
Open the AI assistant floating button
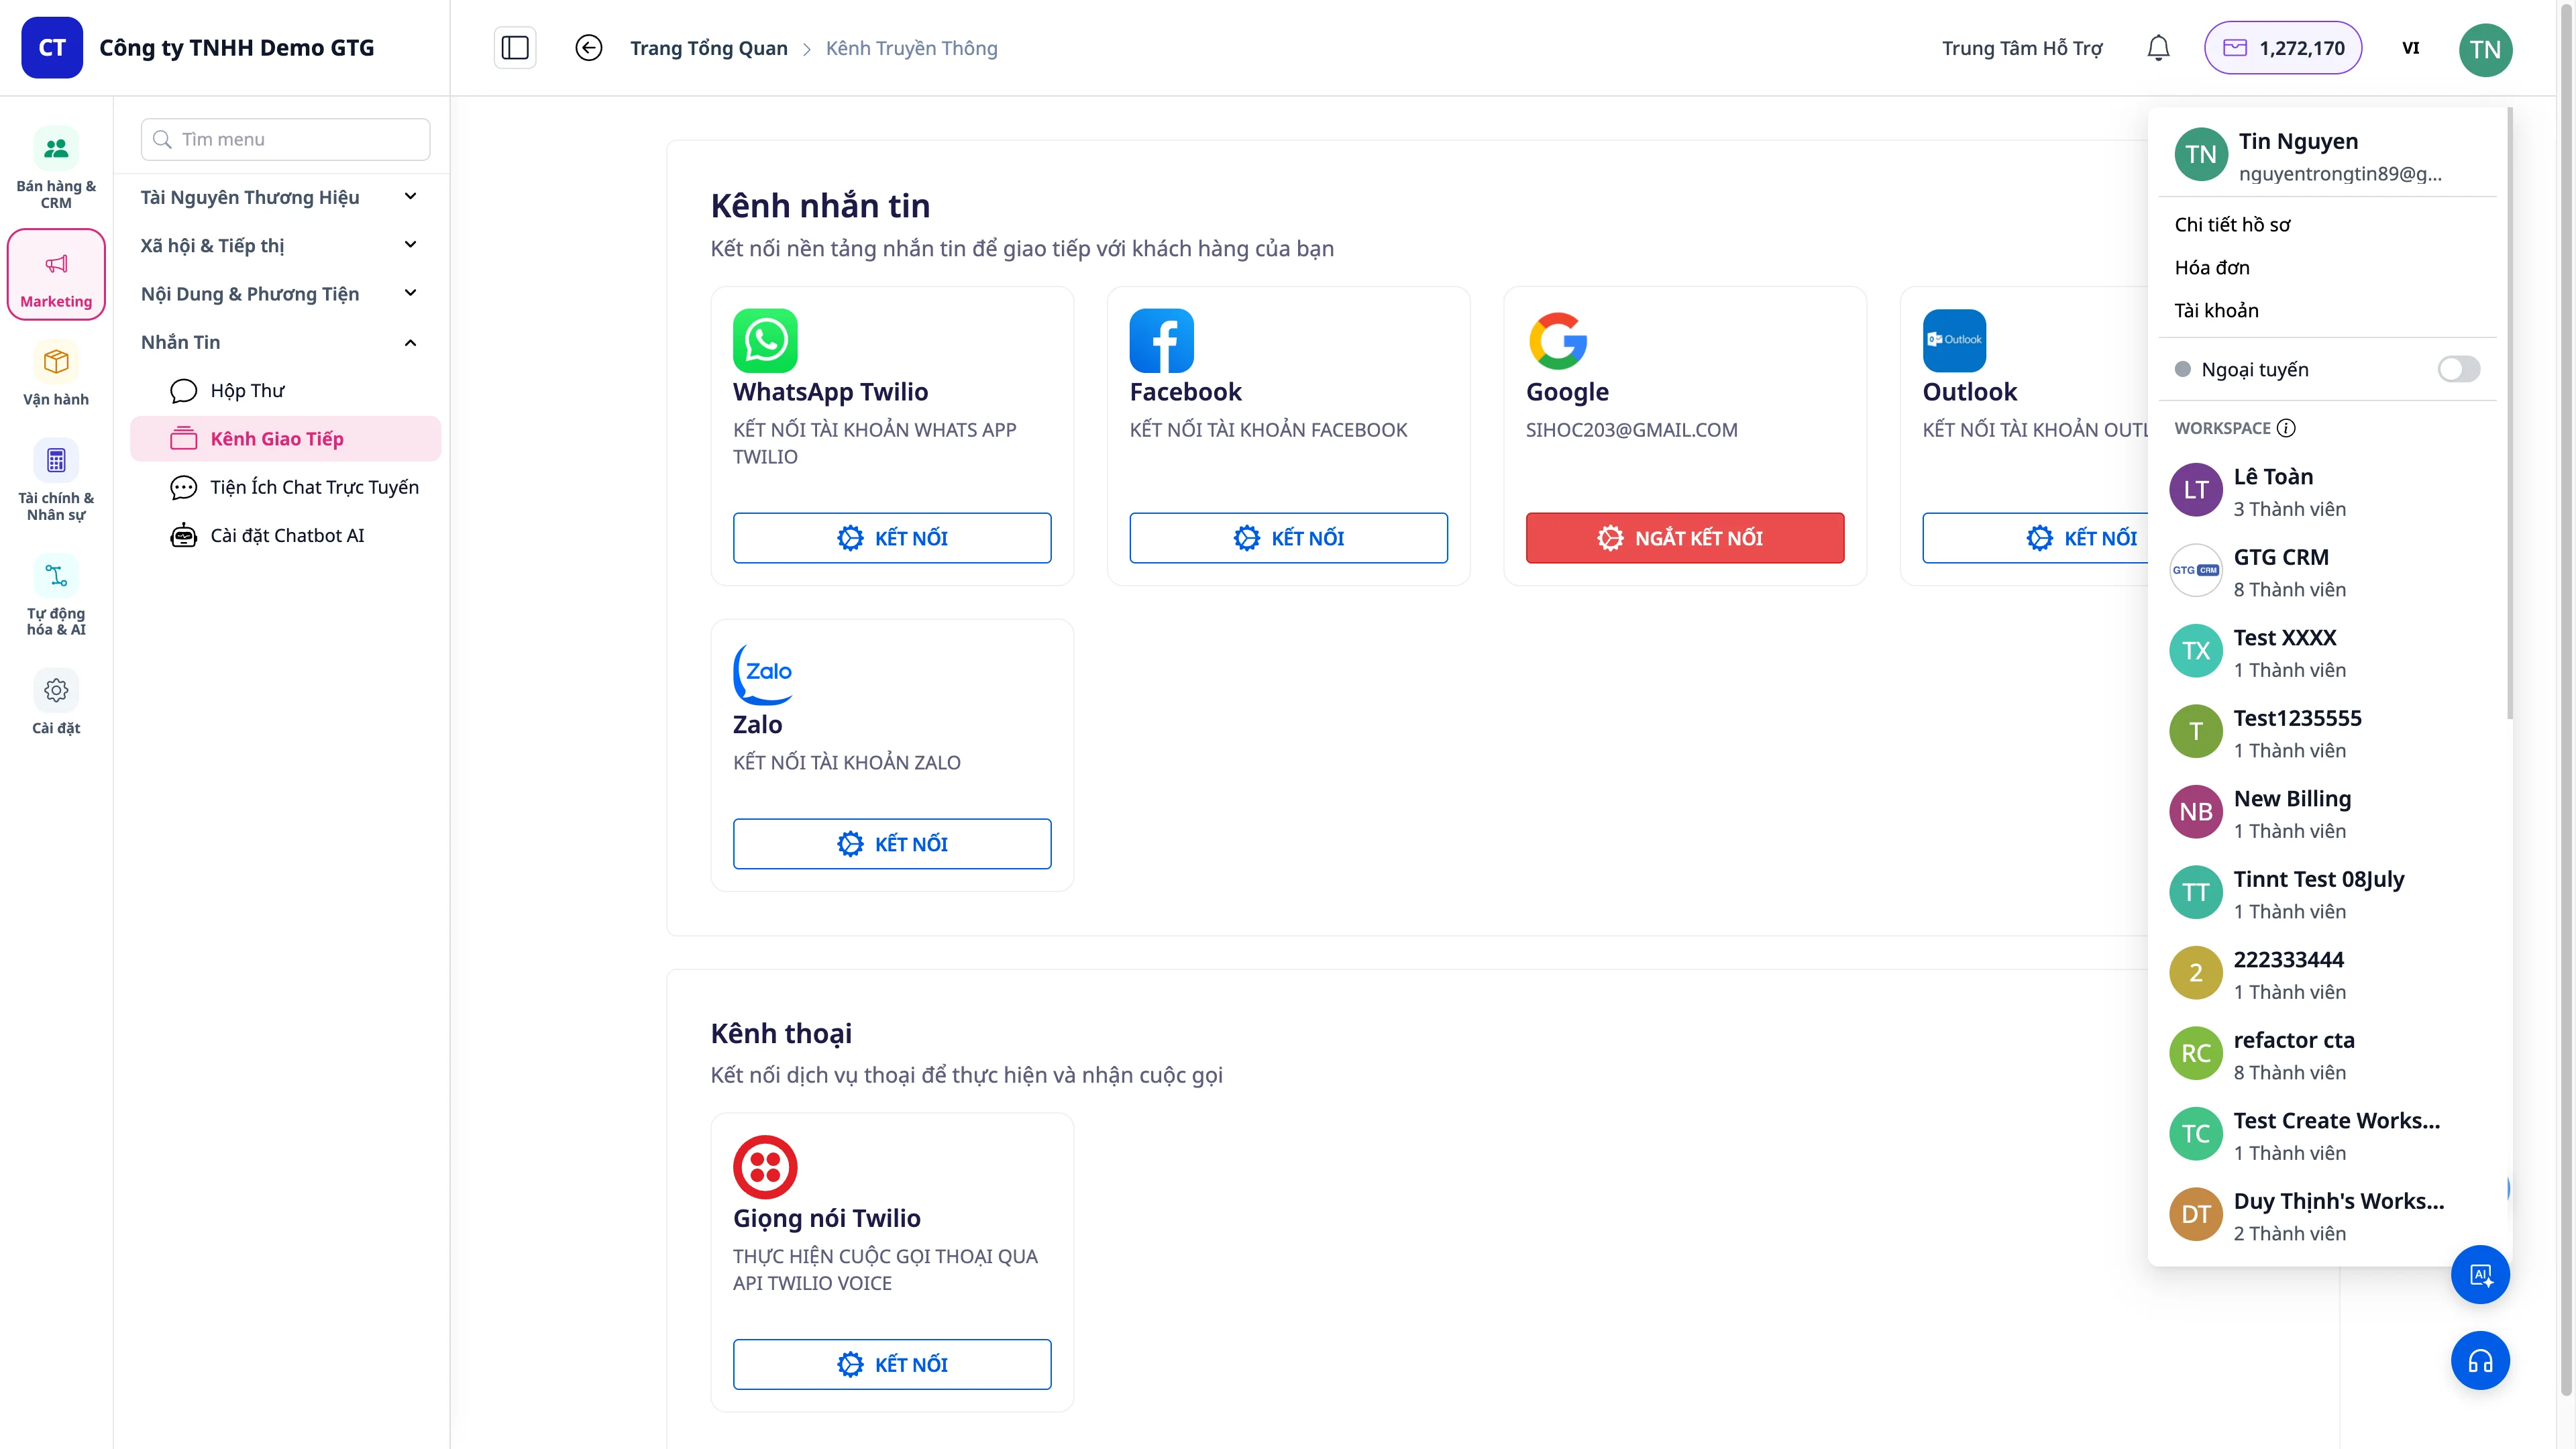2480,1274
